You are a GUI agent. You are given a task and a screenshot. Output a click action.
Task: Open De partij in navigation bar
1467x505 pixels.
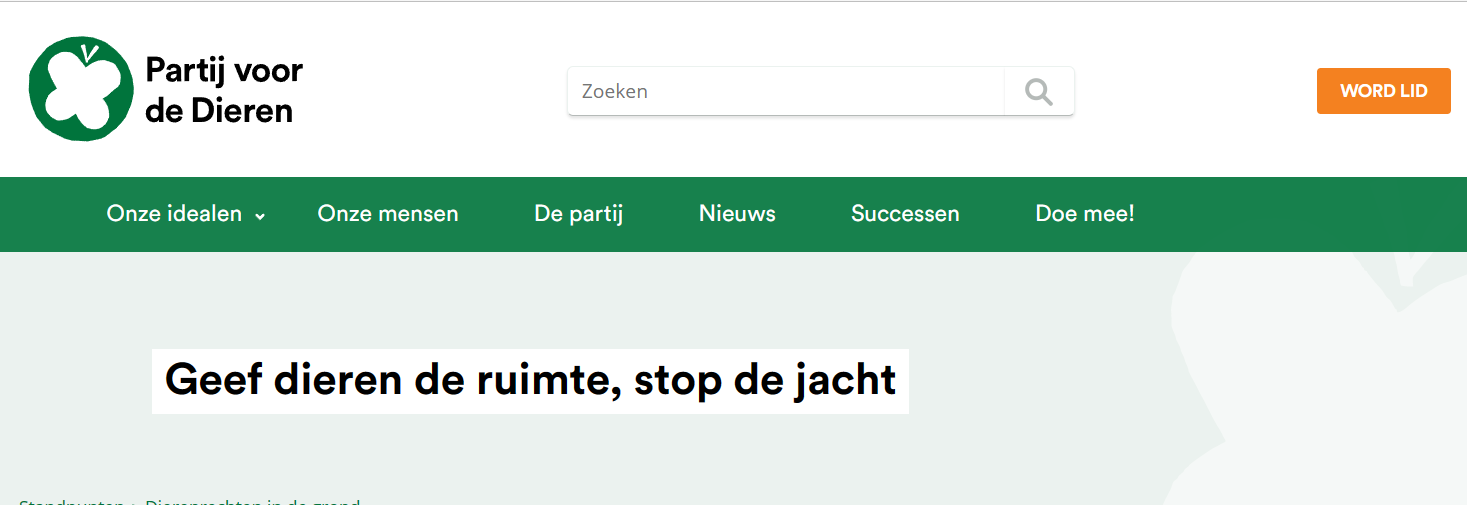[x=579, y=214]
